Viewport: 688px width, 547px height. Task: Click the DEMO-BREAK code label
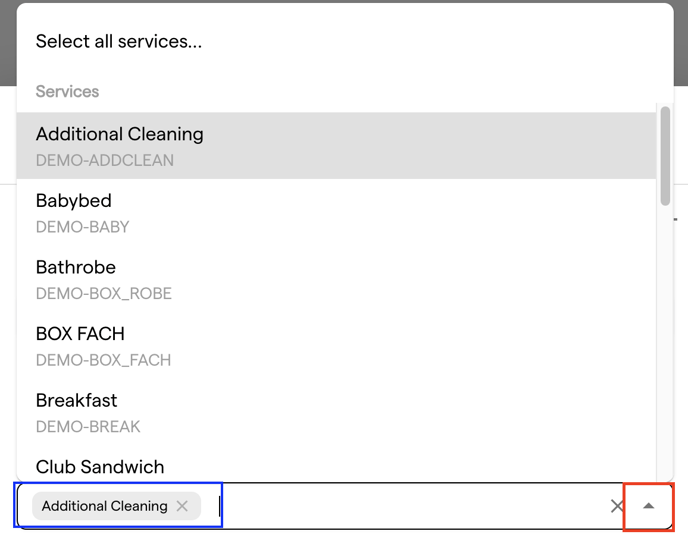pyautogui.click(x=88, y=426)
